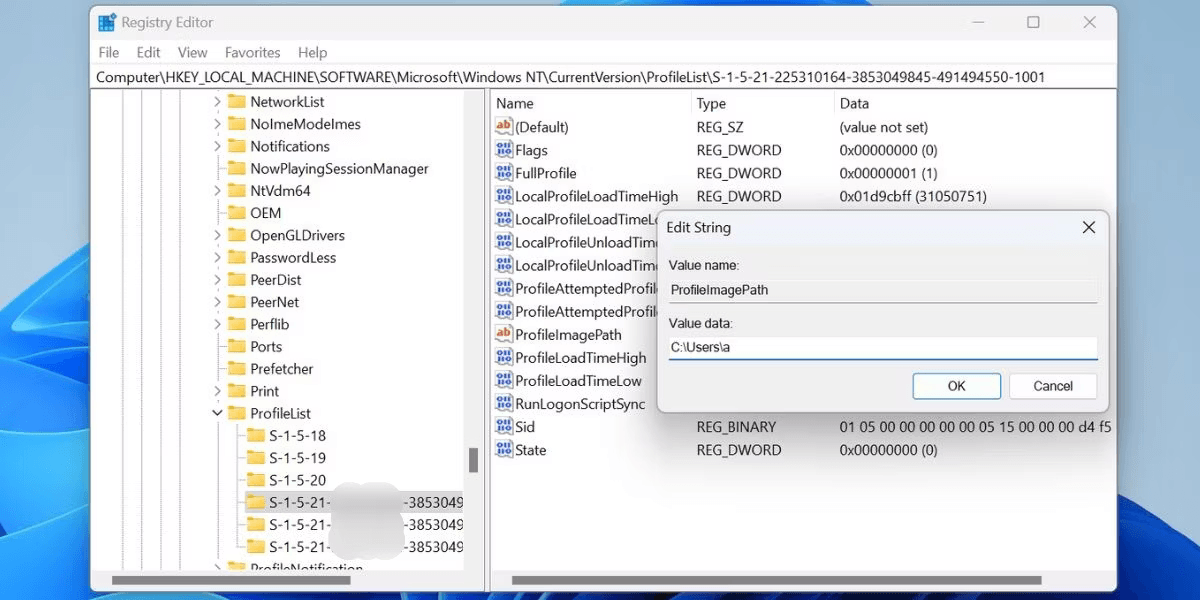Expand the Print tree node
This screenshot has width=1200, height=600.
point(217,390)
